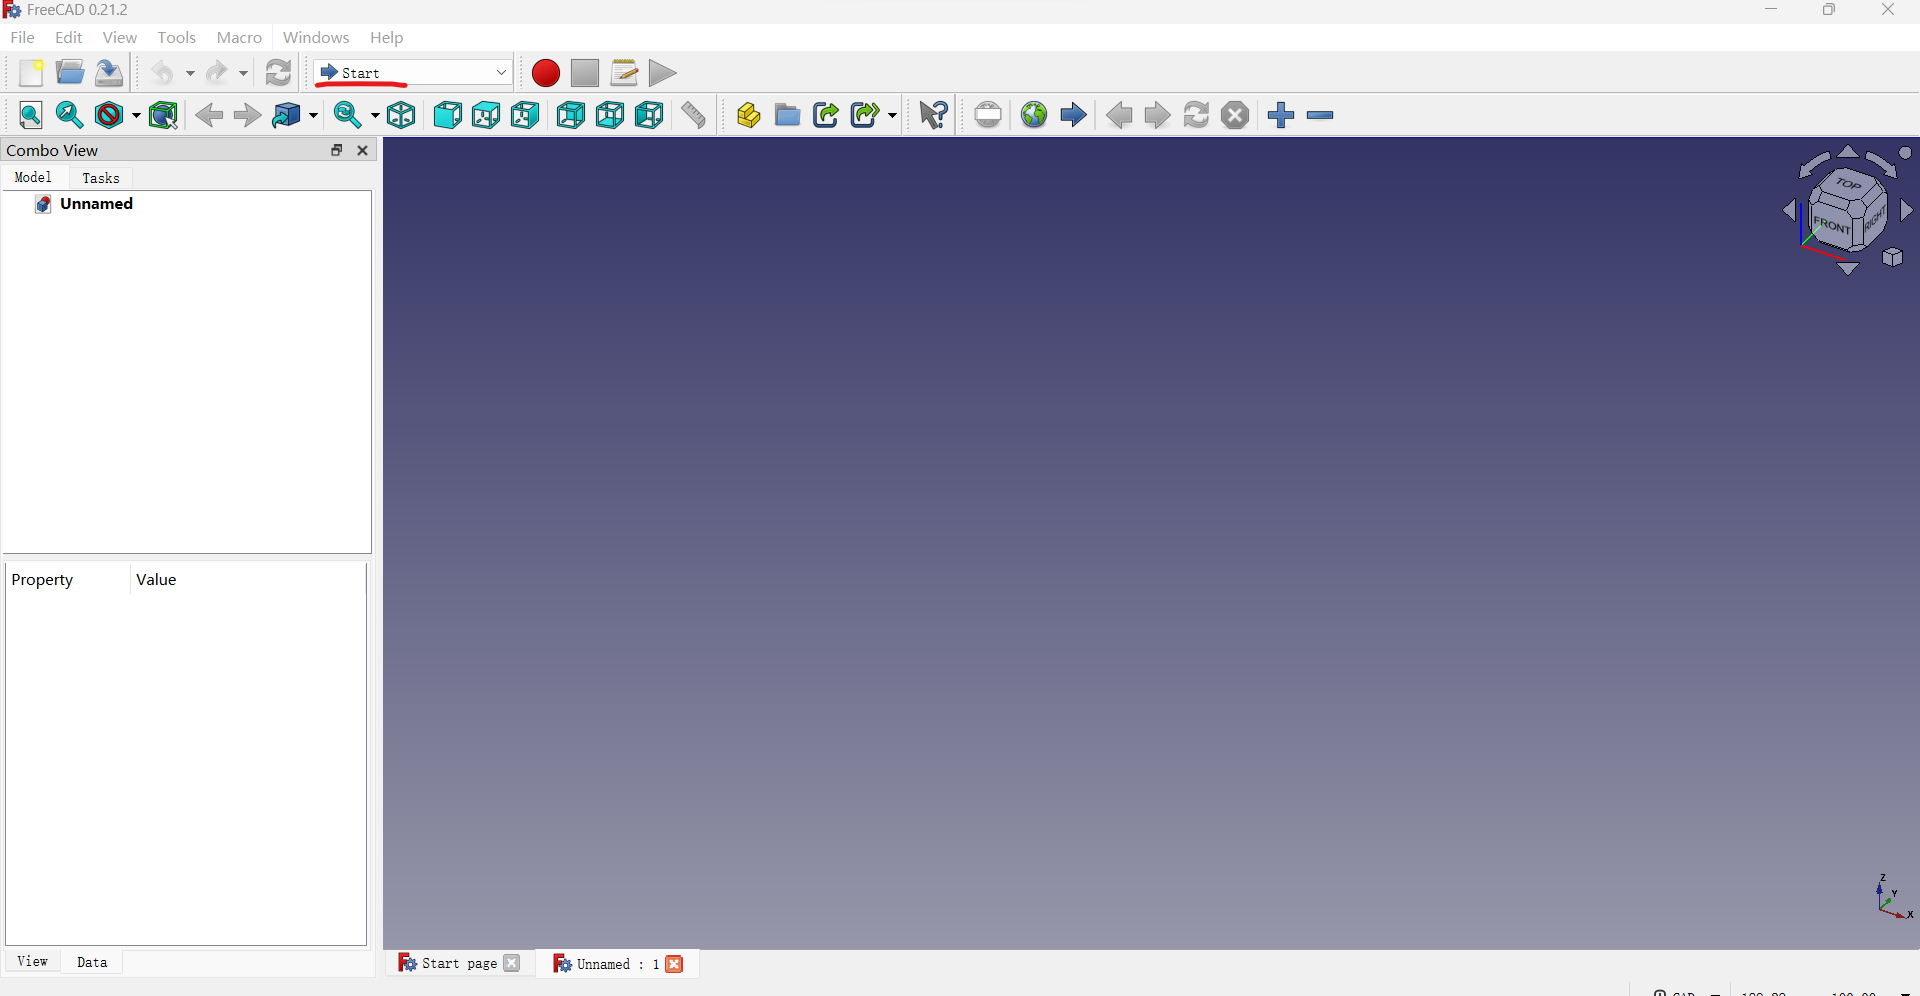
Task: Activate the What's This help cursor
Action: tap(934, 115)
